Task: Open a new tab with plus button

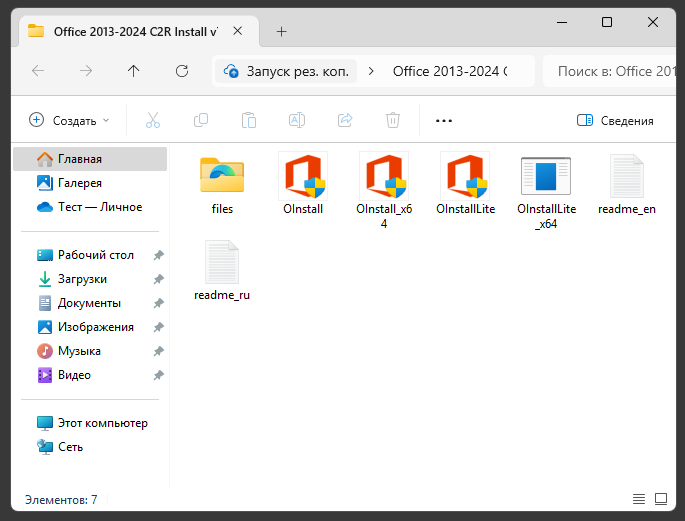Action: pos(281,31)
